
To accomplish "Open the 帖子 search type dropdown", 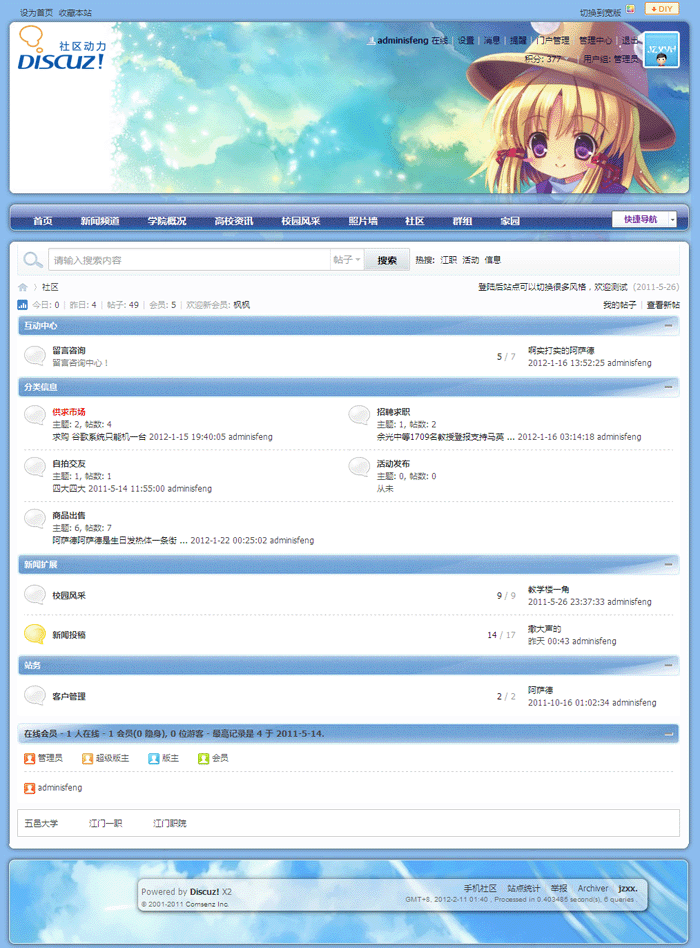I will [x=347, y=260].
